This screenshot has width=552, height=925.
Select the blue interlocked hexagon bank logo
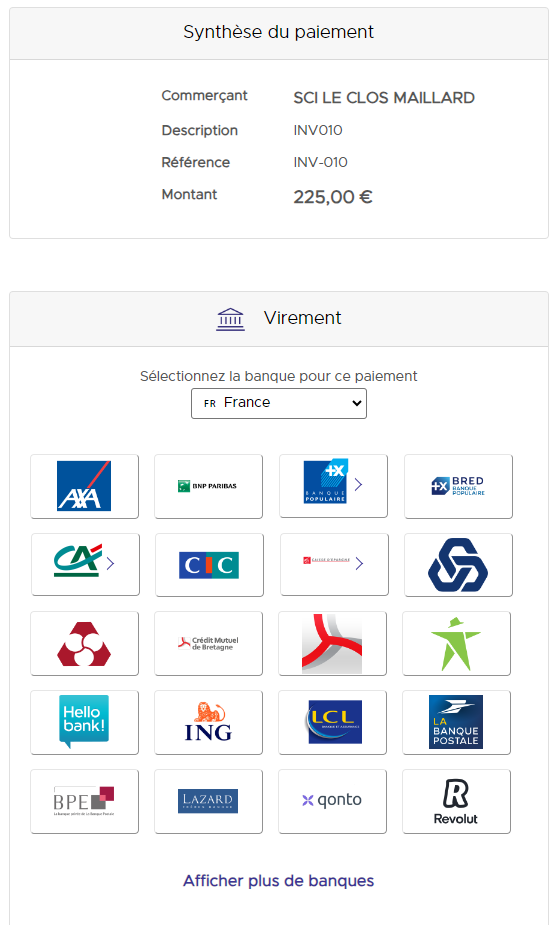pos(458,565)
